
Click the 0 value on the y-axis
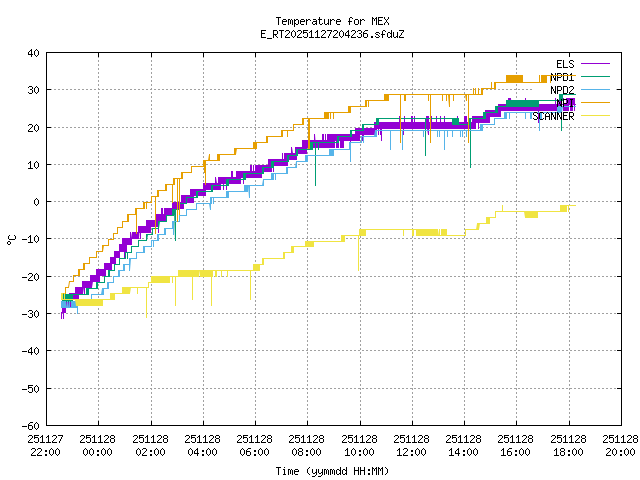[36, 202]
